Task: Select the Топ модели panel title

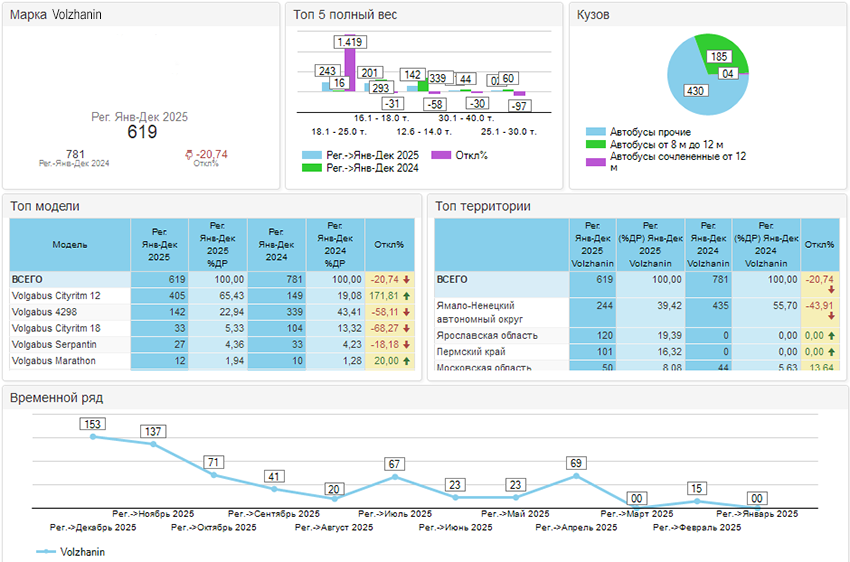Action: click(x=45, y=206)
